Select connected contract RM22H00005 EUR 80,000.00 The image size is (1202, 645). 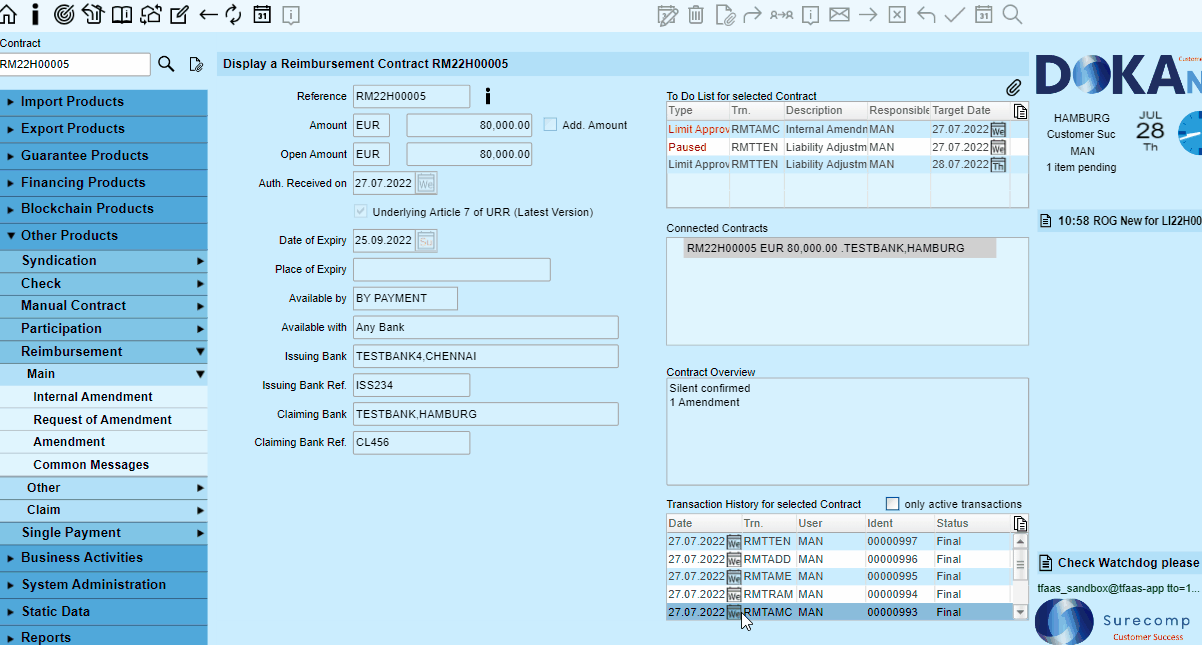tap(840, 248)
